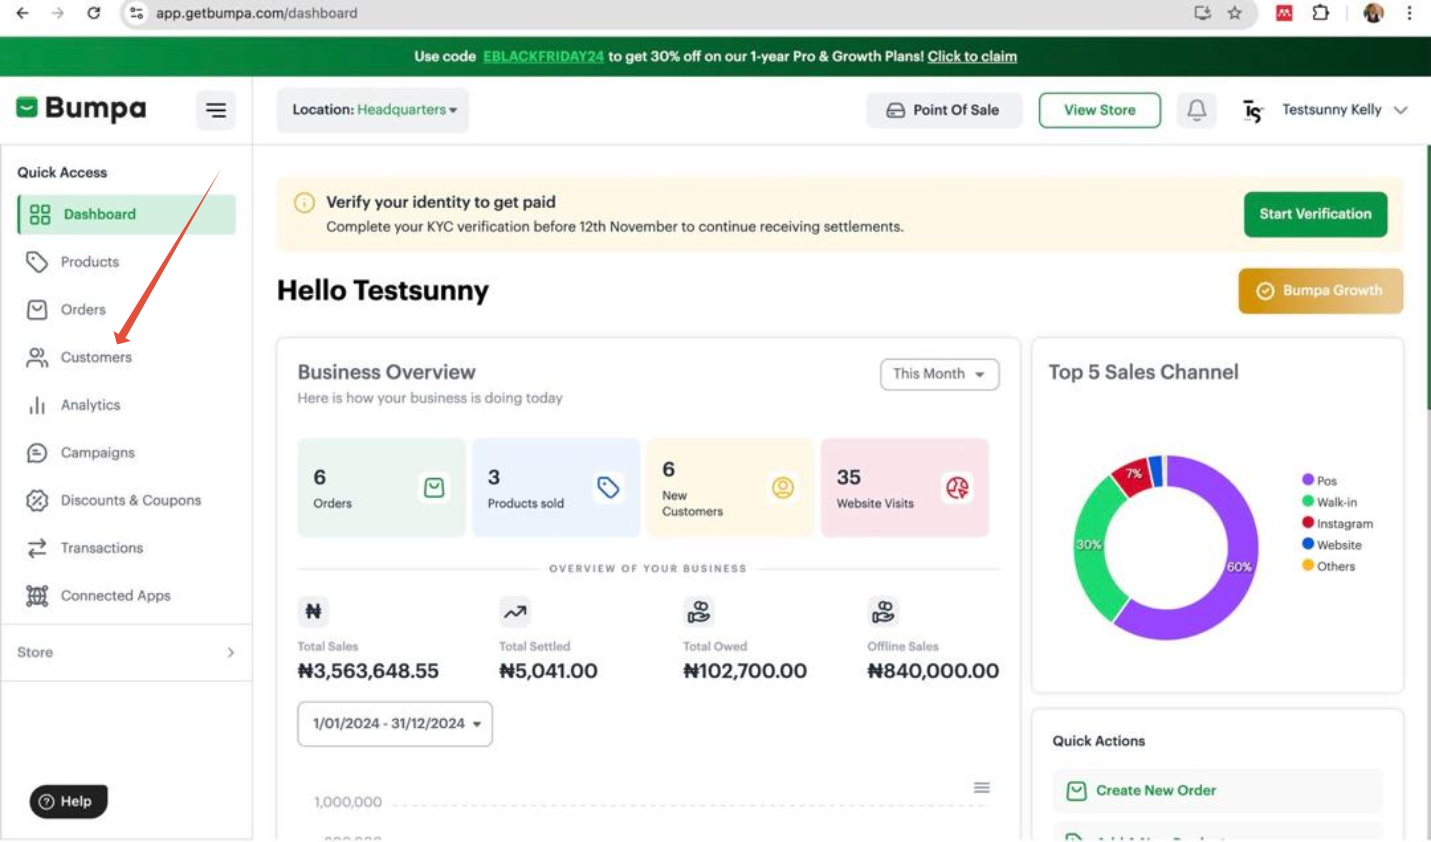Open the chart hamburger options icon
Screen dimensions: 1431x842
982,788
